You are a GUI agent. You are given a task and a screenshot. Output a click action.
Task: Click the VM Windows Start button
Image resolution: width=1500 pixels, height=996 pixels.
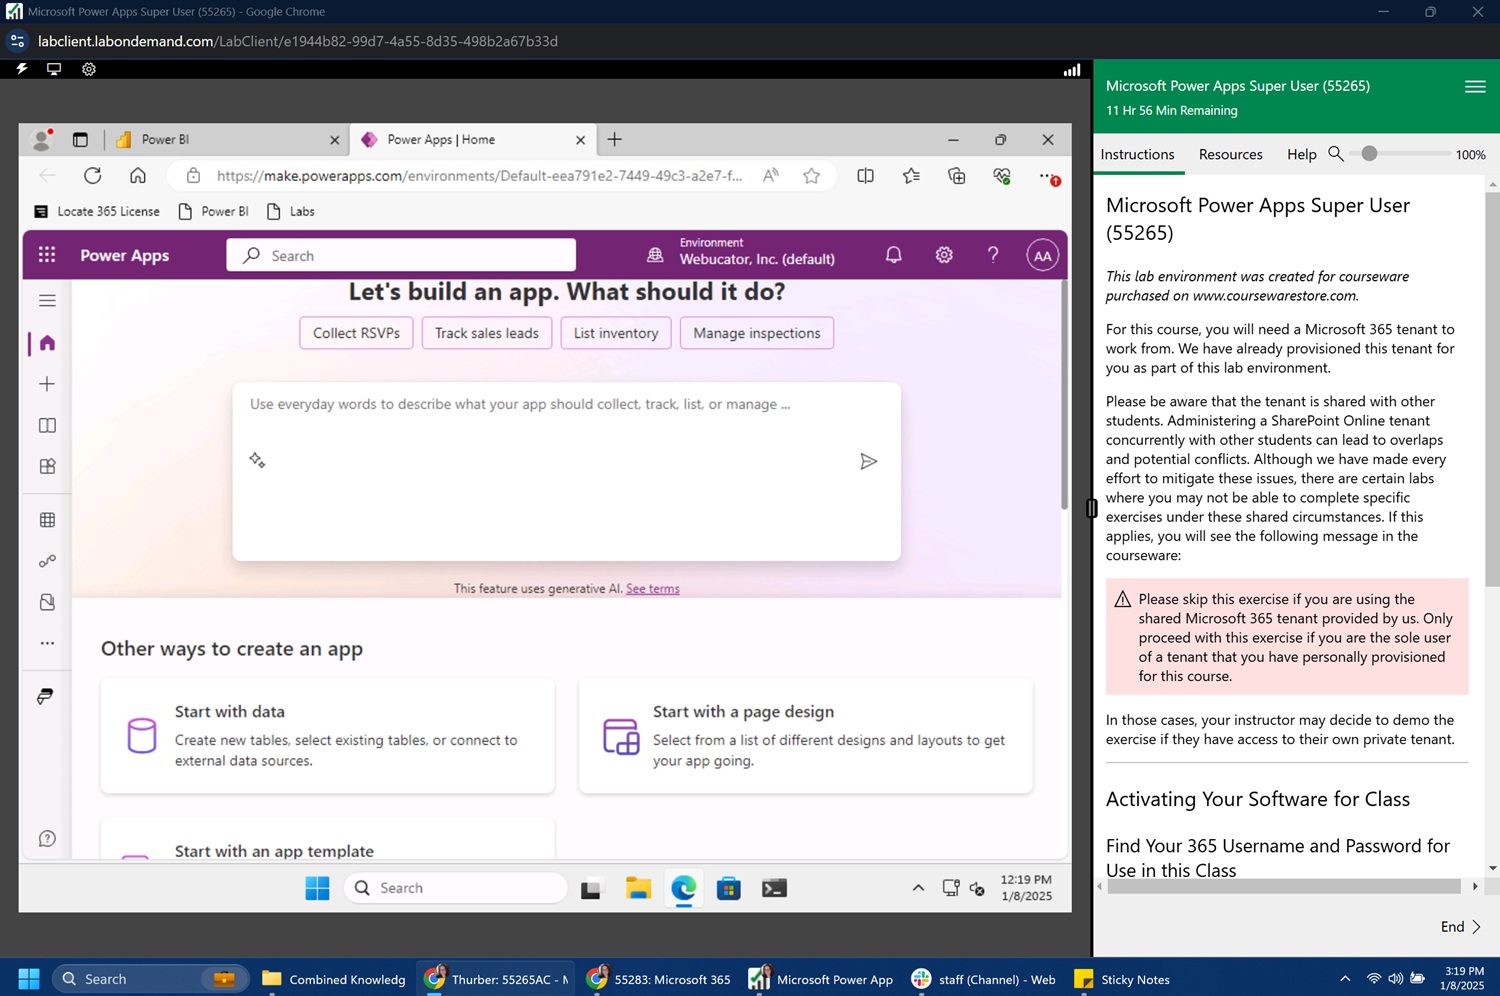[x=317, y=888]
